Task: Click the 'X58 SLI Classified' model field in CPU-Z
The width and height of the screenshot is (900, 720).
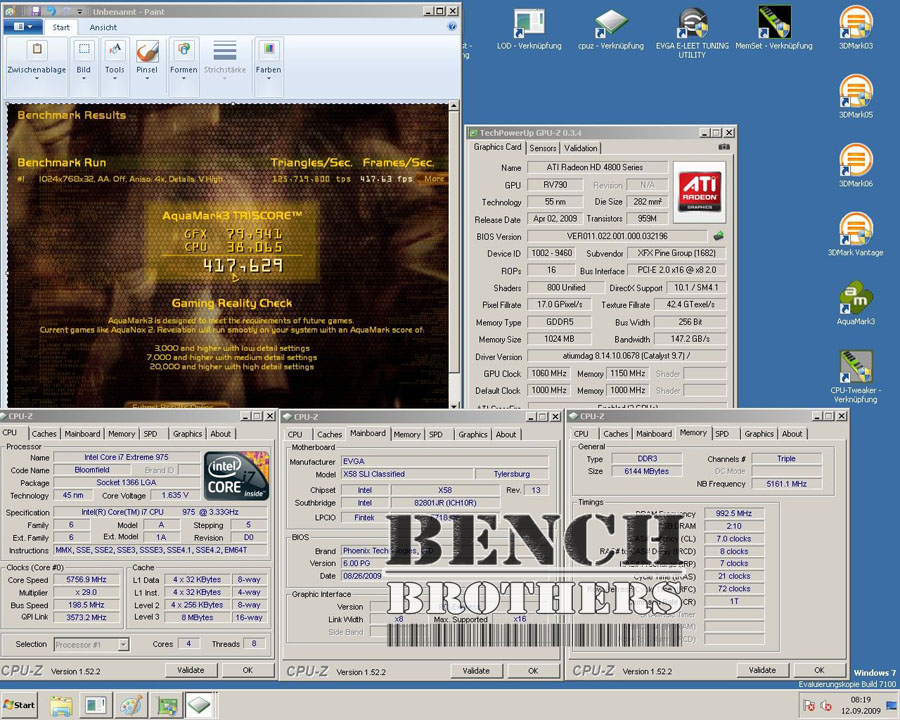Action: point(408,474)
